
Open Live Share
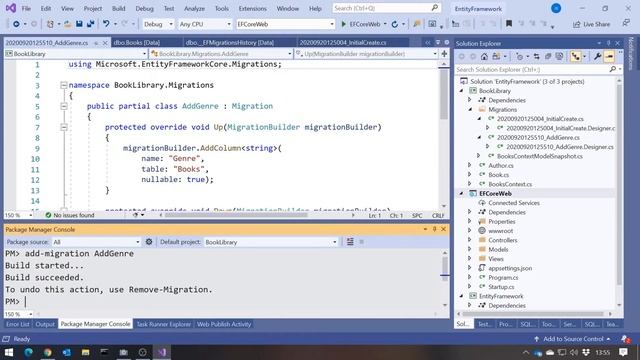(591, 24)
